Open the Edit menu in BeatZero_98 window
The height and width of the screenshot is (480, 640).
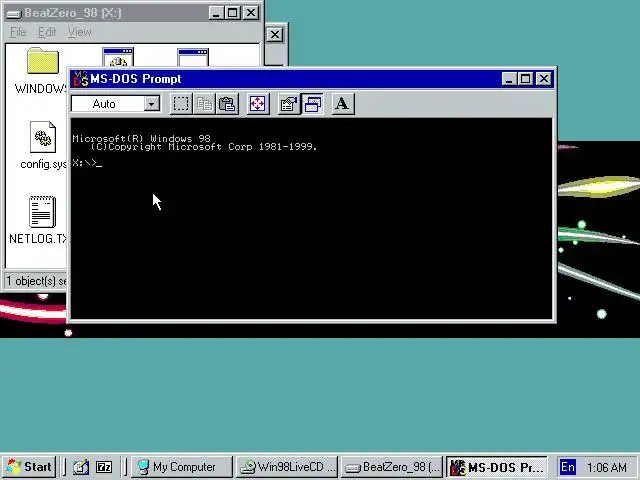47,32
